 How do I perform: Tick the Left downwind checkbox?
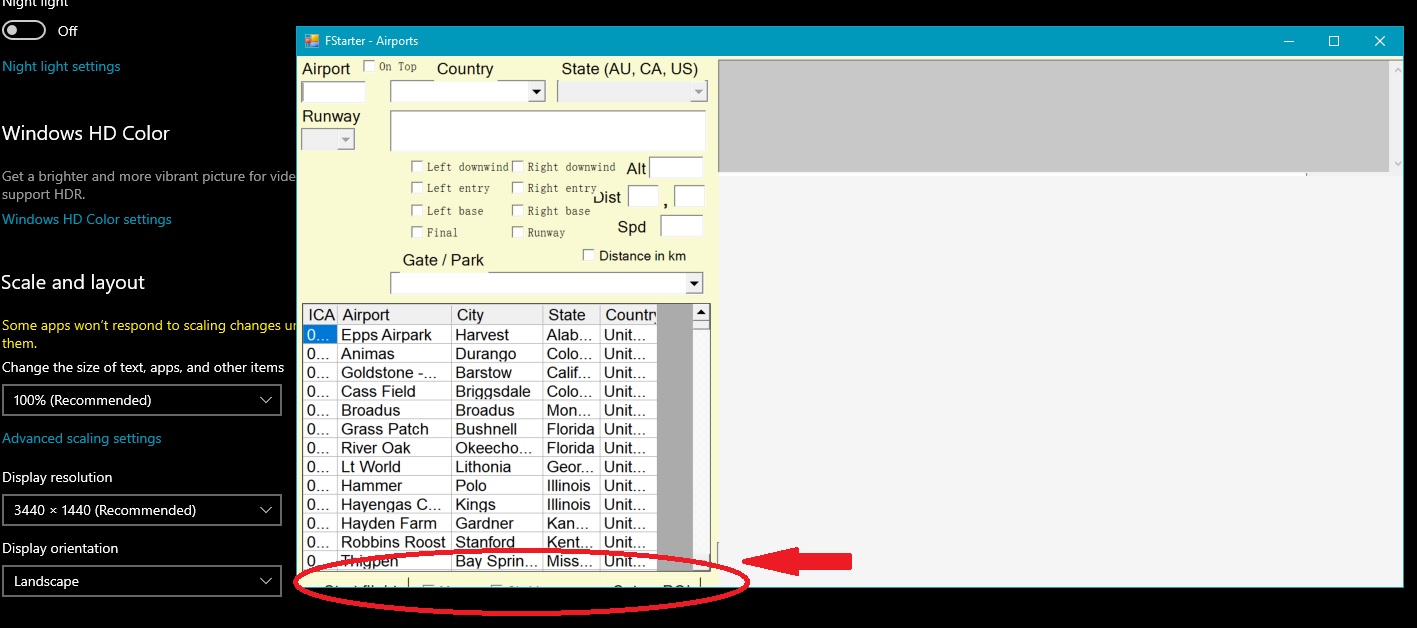point(417,167)
